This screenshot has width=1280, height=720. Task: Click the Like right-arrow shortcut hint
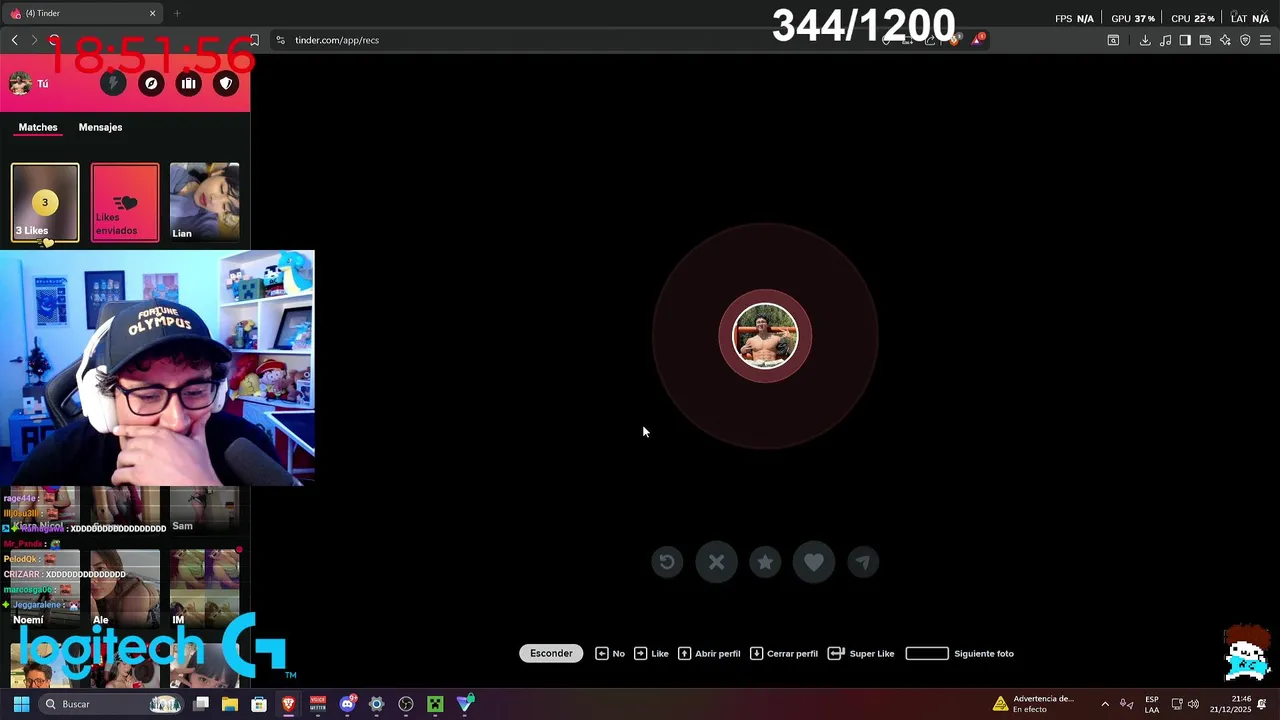click(x=651, y=653)
